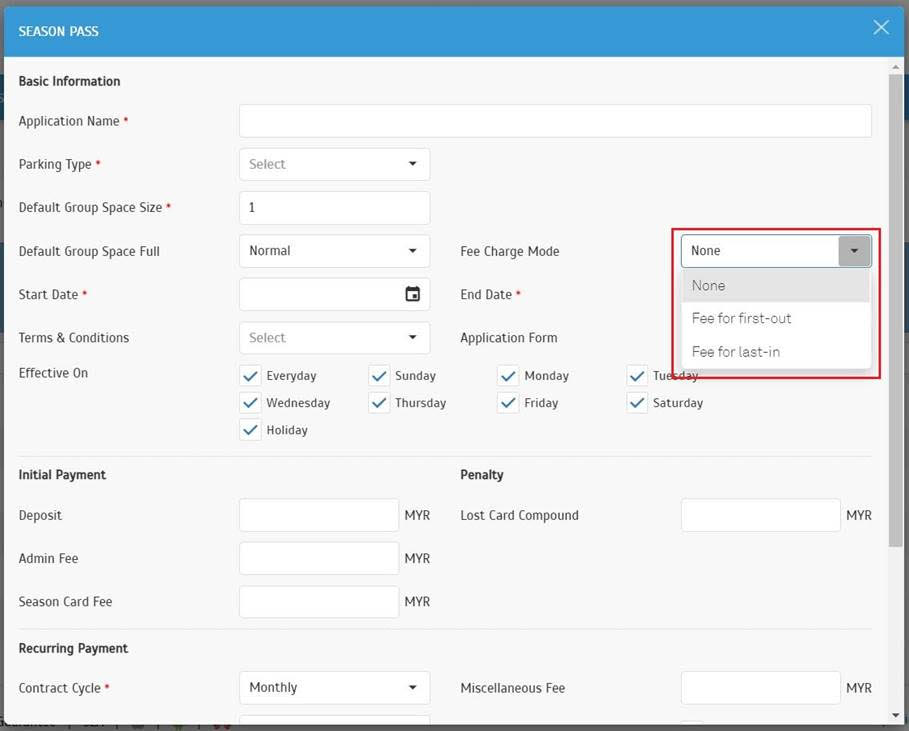Screen dimensions: 909x731
Task: Uncheck the Everyday checkbox
Action: pos(250,376)
